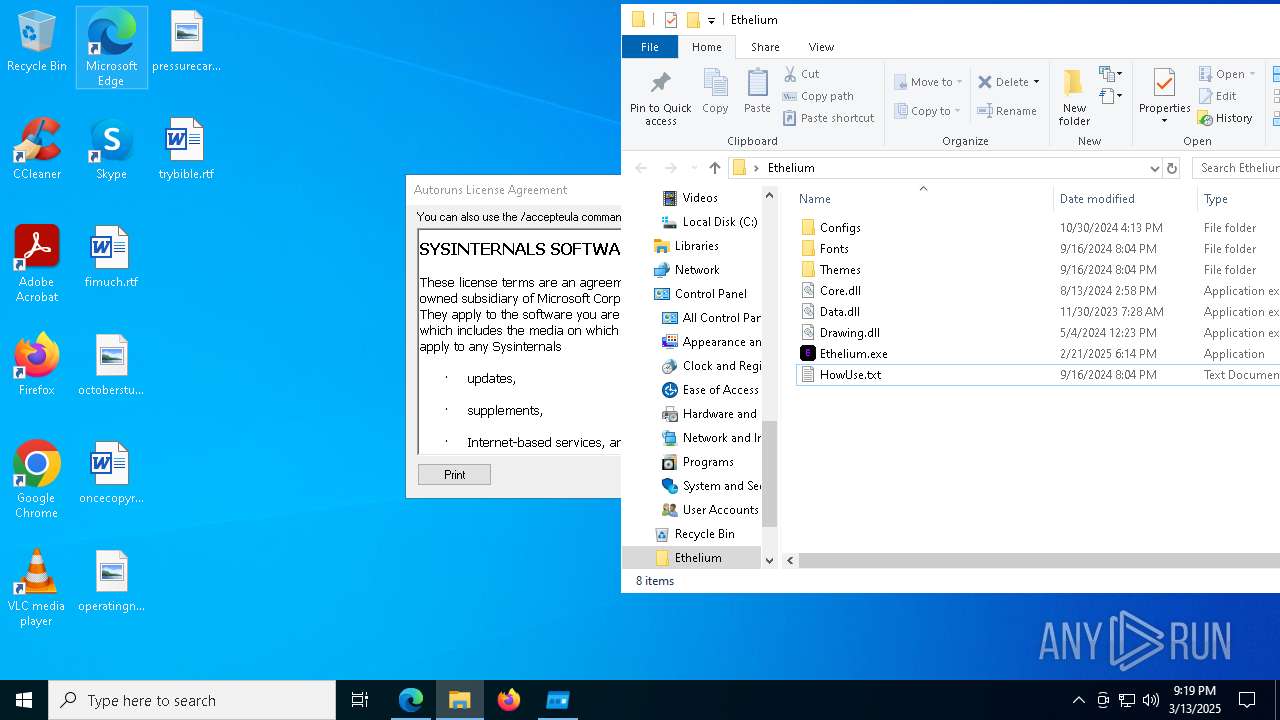
Task: Open Task View on taskbar
Action: (x=360, y=700)
